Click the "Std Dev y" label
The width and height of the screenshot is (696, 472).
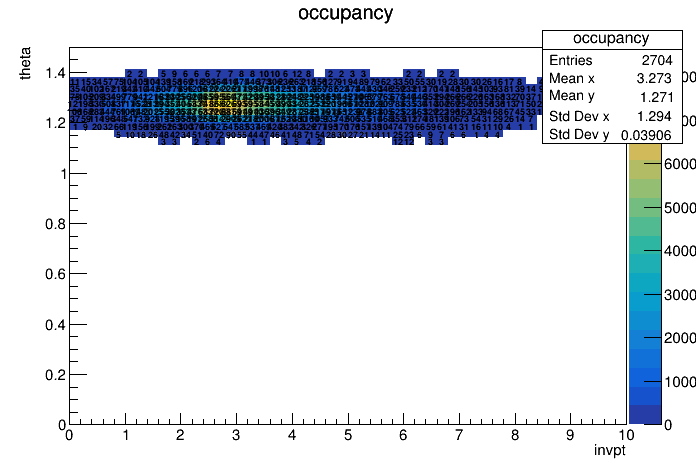[579, 135]
